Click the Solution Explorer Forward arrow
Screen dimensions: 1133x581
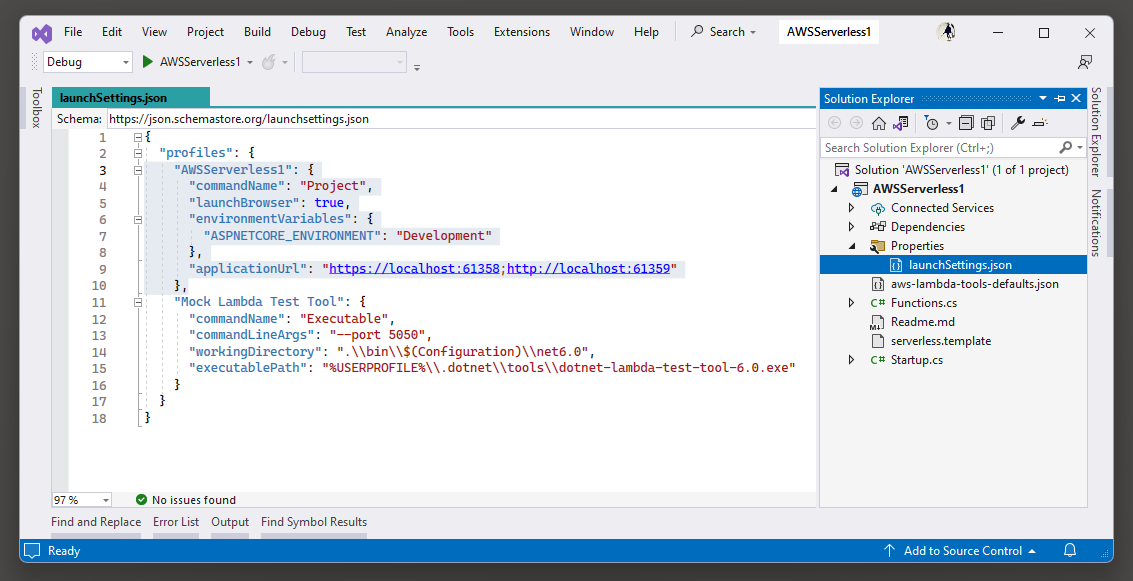click(x=856, y=123)
